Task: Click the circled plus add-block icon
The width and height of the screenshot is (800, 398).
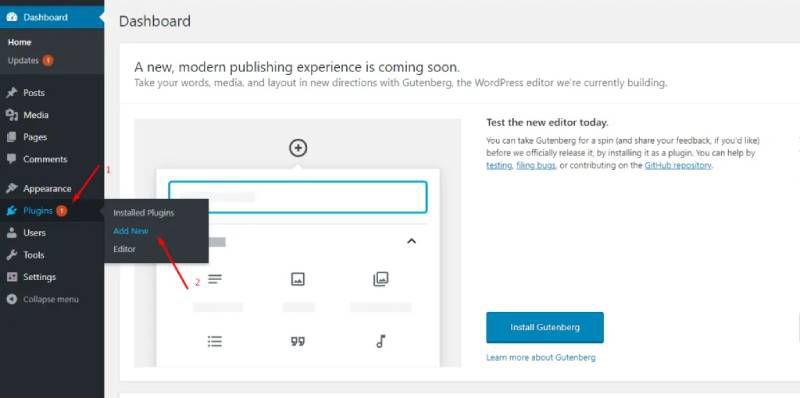Action: (x=298, y=148)
